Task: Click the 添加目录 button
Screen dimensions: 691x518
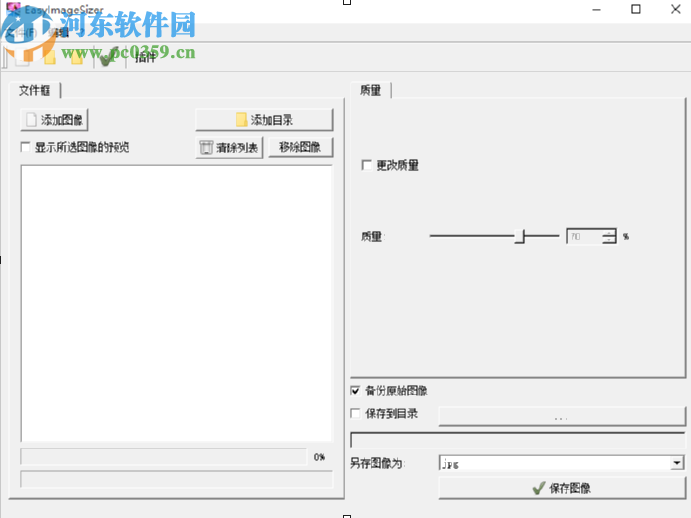Action: [264, 120]
